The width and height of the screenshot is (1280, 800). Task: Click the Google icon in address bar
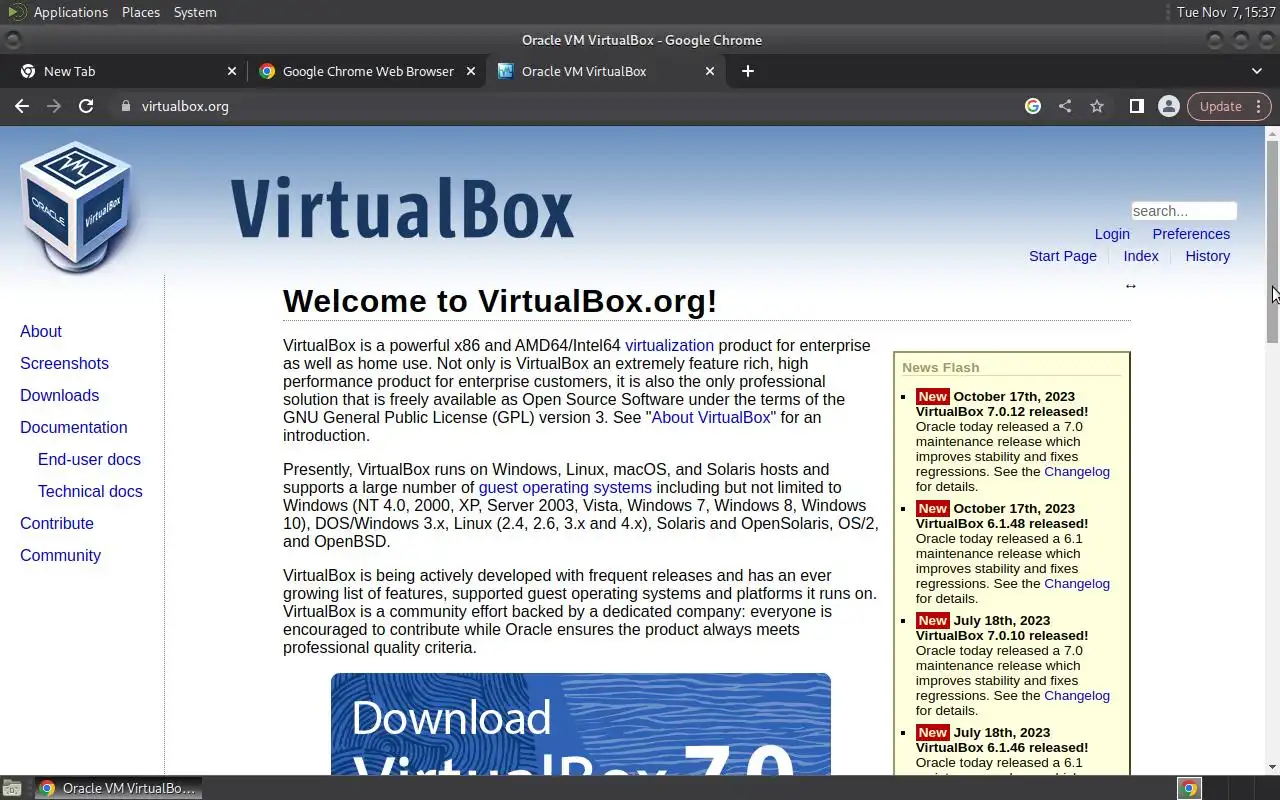1033,106
